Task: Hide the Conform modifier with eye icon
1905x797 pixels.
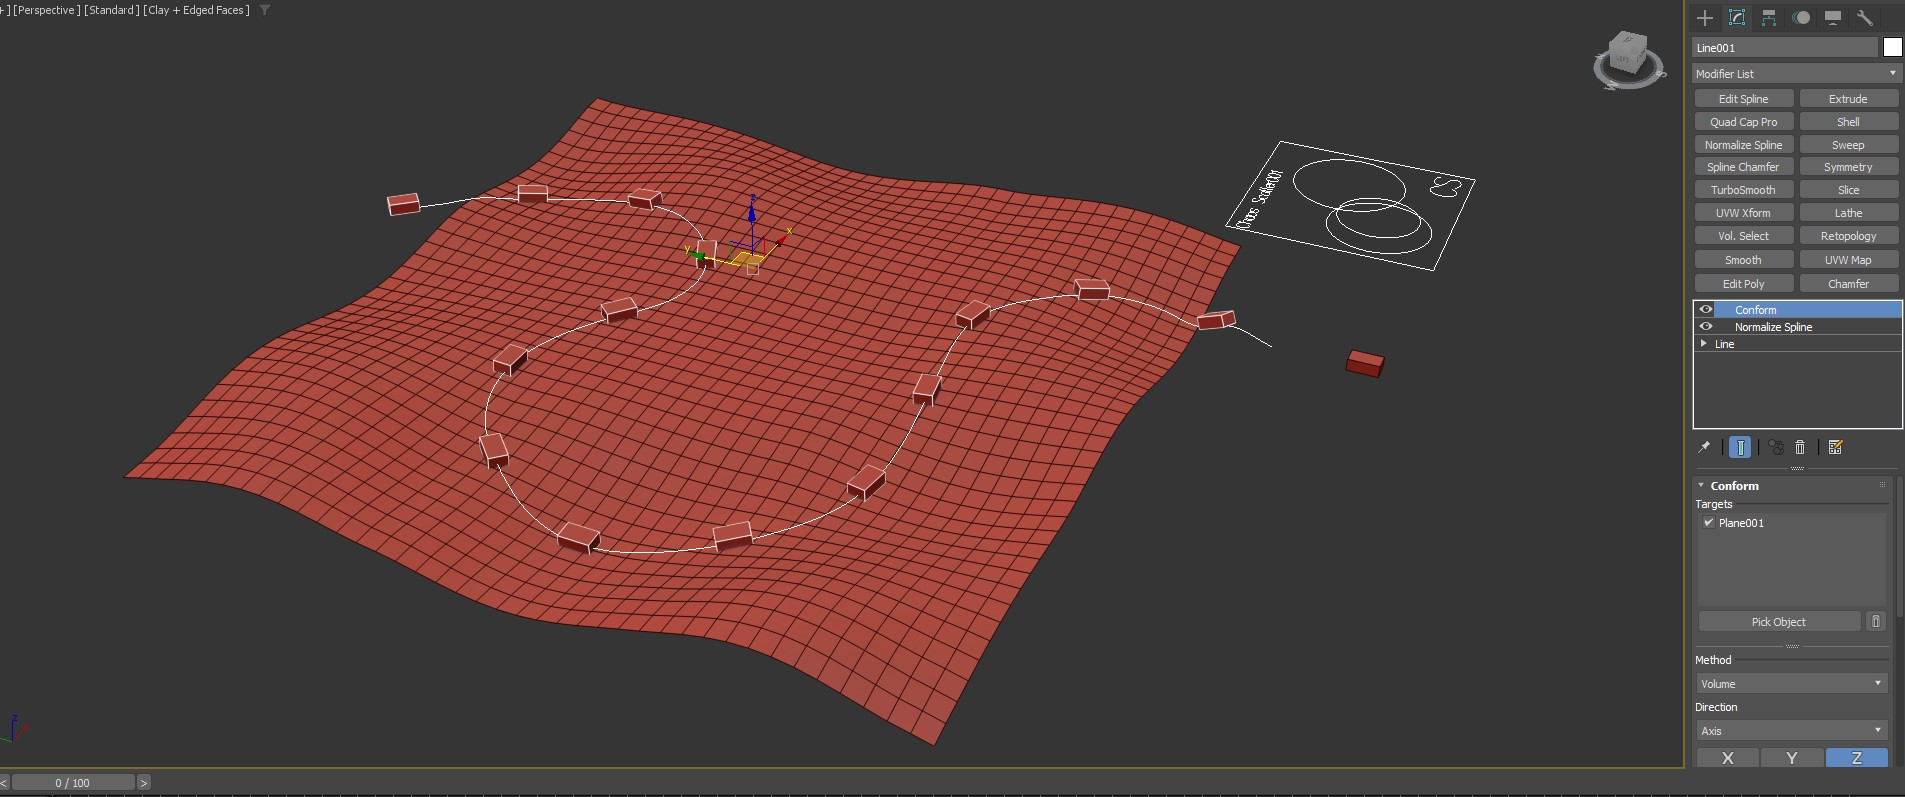Action: click(1706, 309)
